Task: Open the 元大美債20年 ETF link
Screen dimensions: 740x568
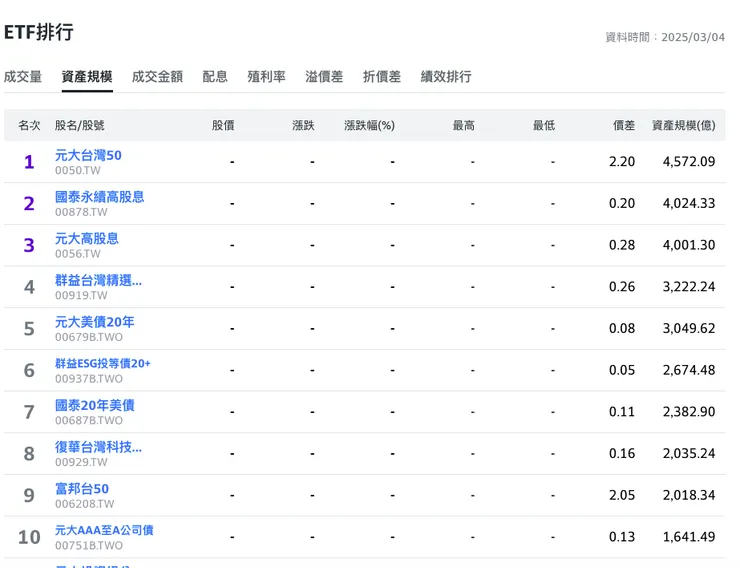Action: (94, 322)
